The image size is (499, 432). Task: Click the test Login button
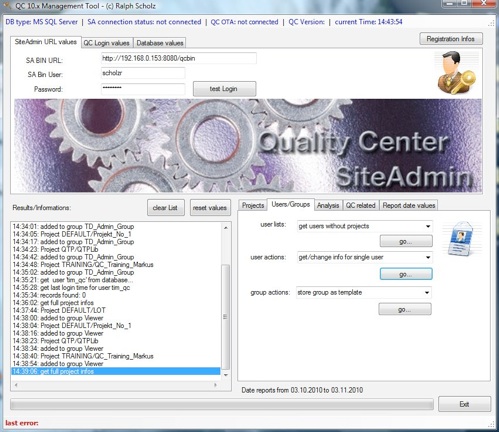pos(224,89)
